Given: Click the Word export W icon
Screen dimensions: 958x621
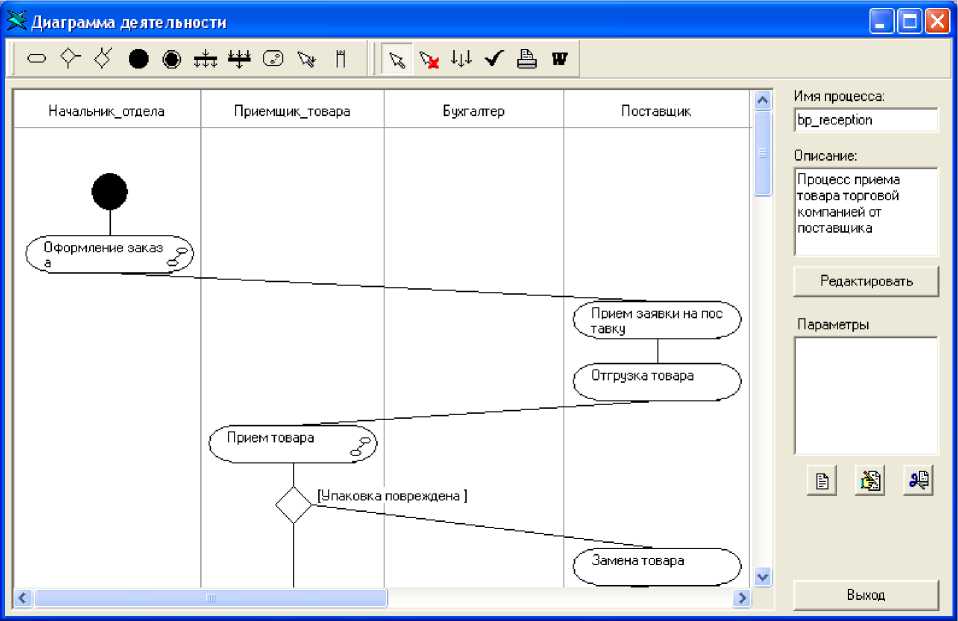Looking at the screenshot, I should (560, 59).
